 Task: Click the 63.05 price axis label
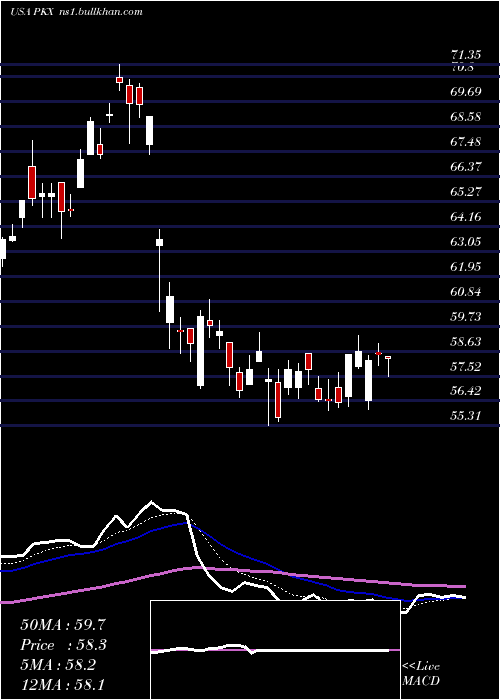coord(466,242)
